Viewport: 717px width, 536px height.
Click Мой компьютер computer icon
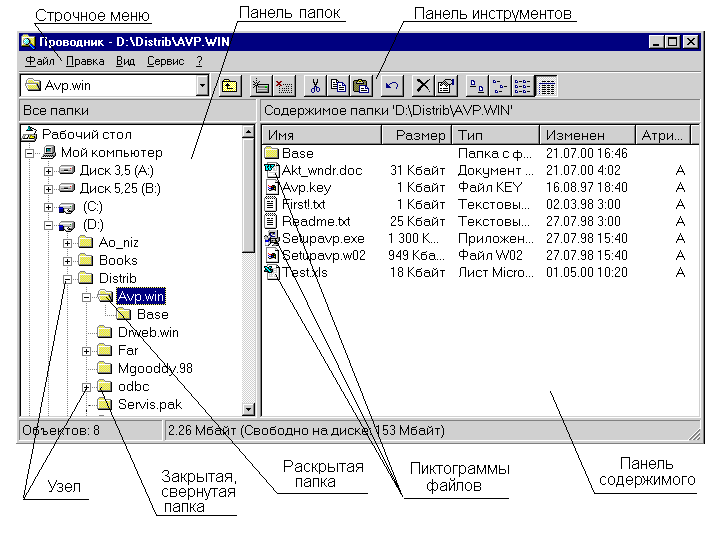(49, 152)
